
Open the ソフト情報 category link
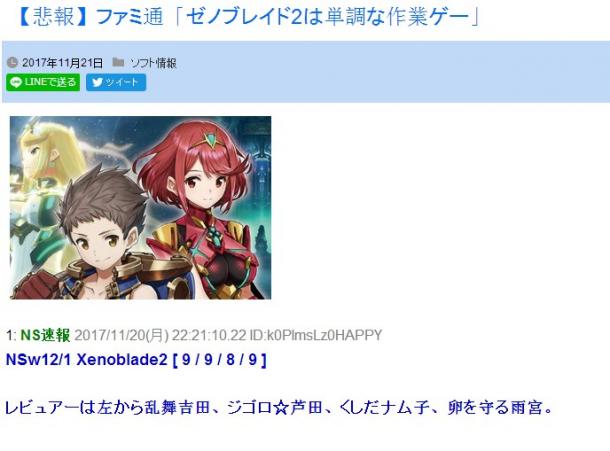(153, 63)
